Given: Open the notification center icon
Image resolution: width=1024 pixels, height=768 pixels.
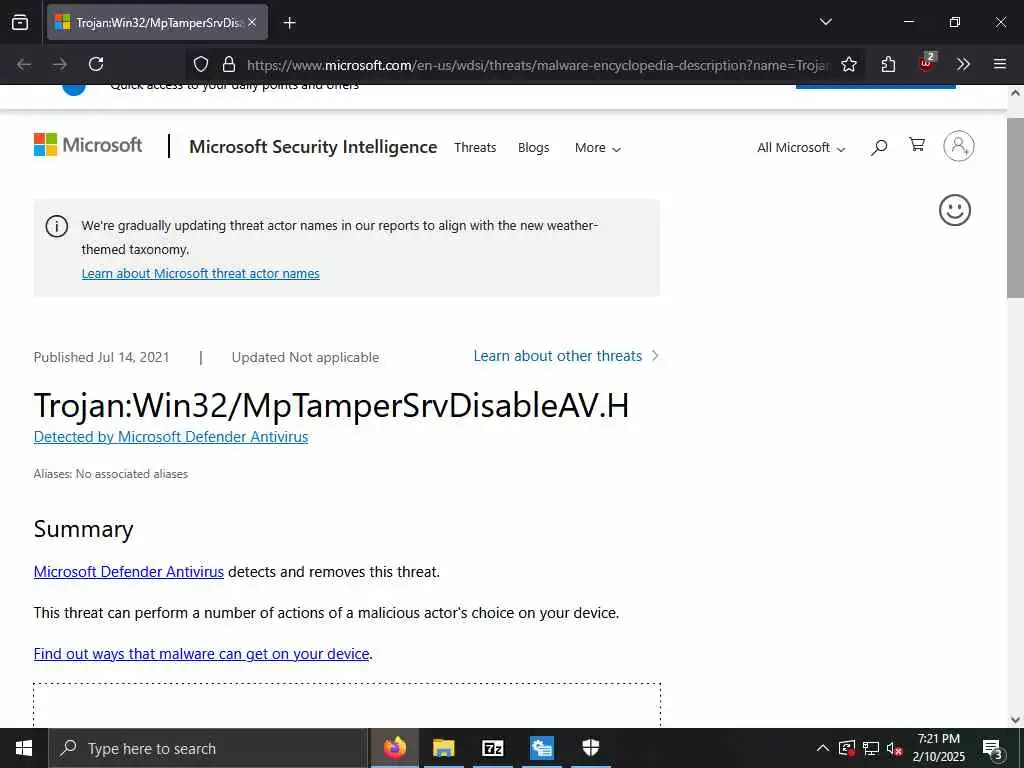Looking at the screenshot, I should (x=993, y=749).
